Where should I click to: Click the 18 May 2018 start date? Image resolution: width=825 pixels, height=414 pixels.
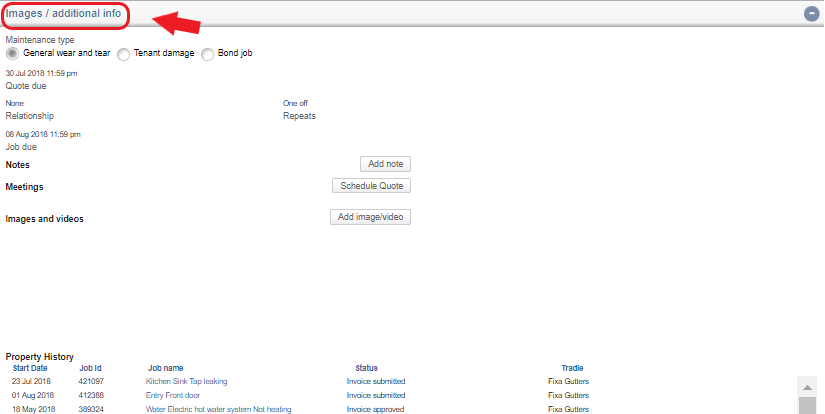click(x=33, y=409)
